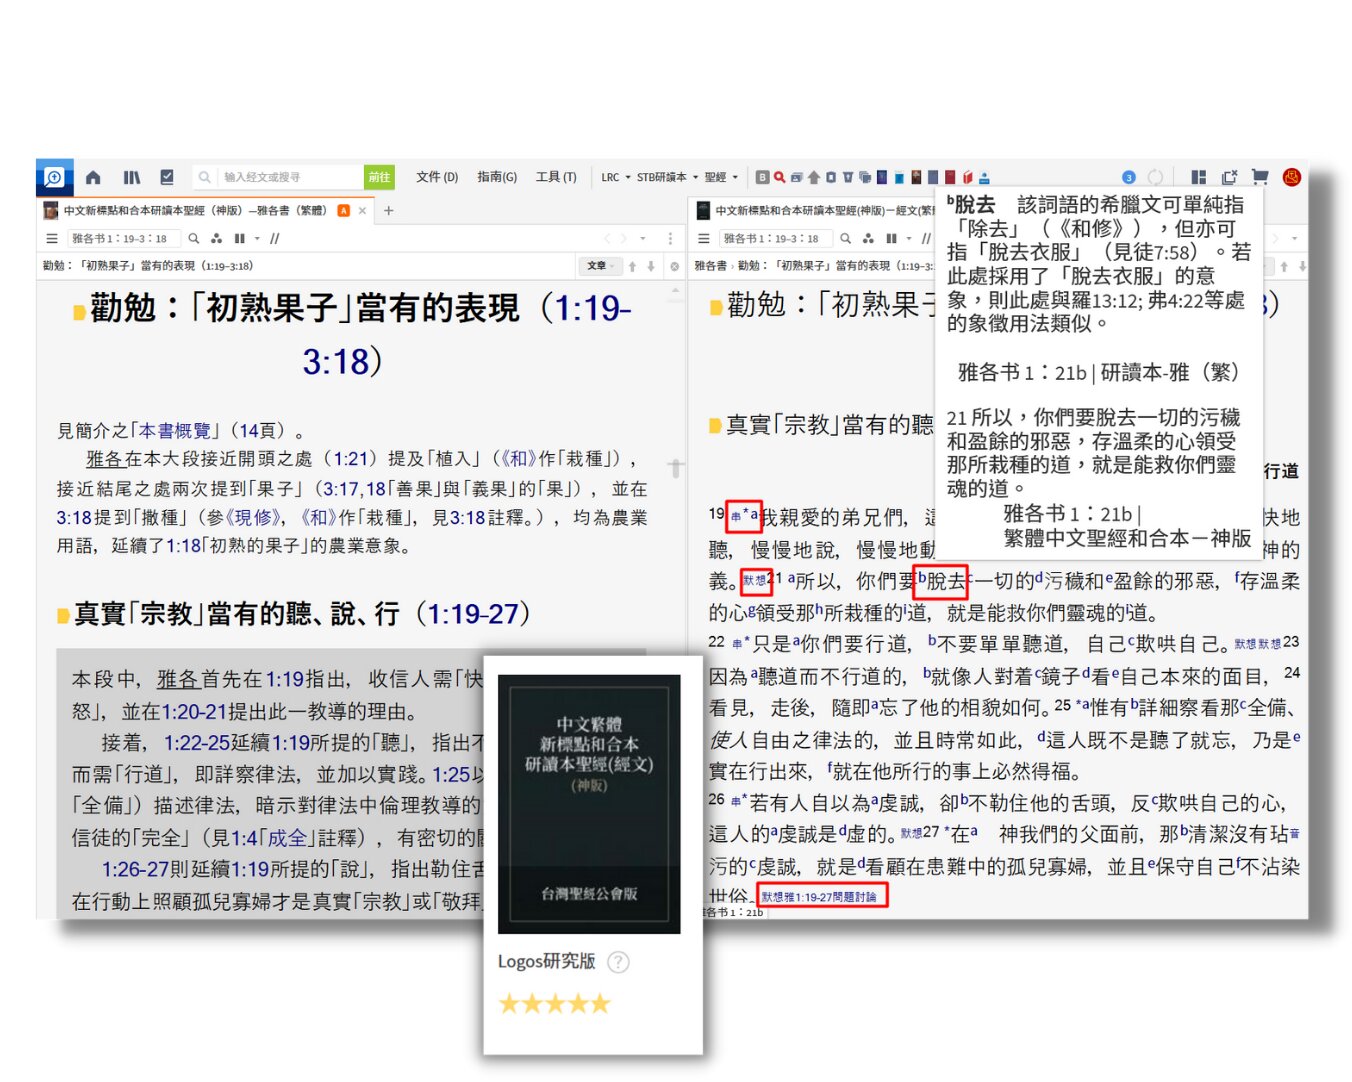Image resolution: width=1352 pixels, height=1082 pixels.
Task: Click the five-star rating on resource card
Action: coord(554,1004)
